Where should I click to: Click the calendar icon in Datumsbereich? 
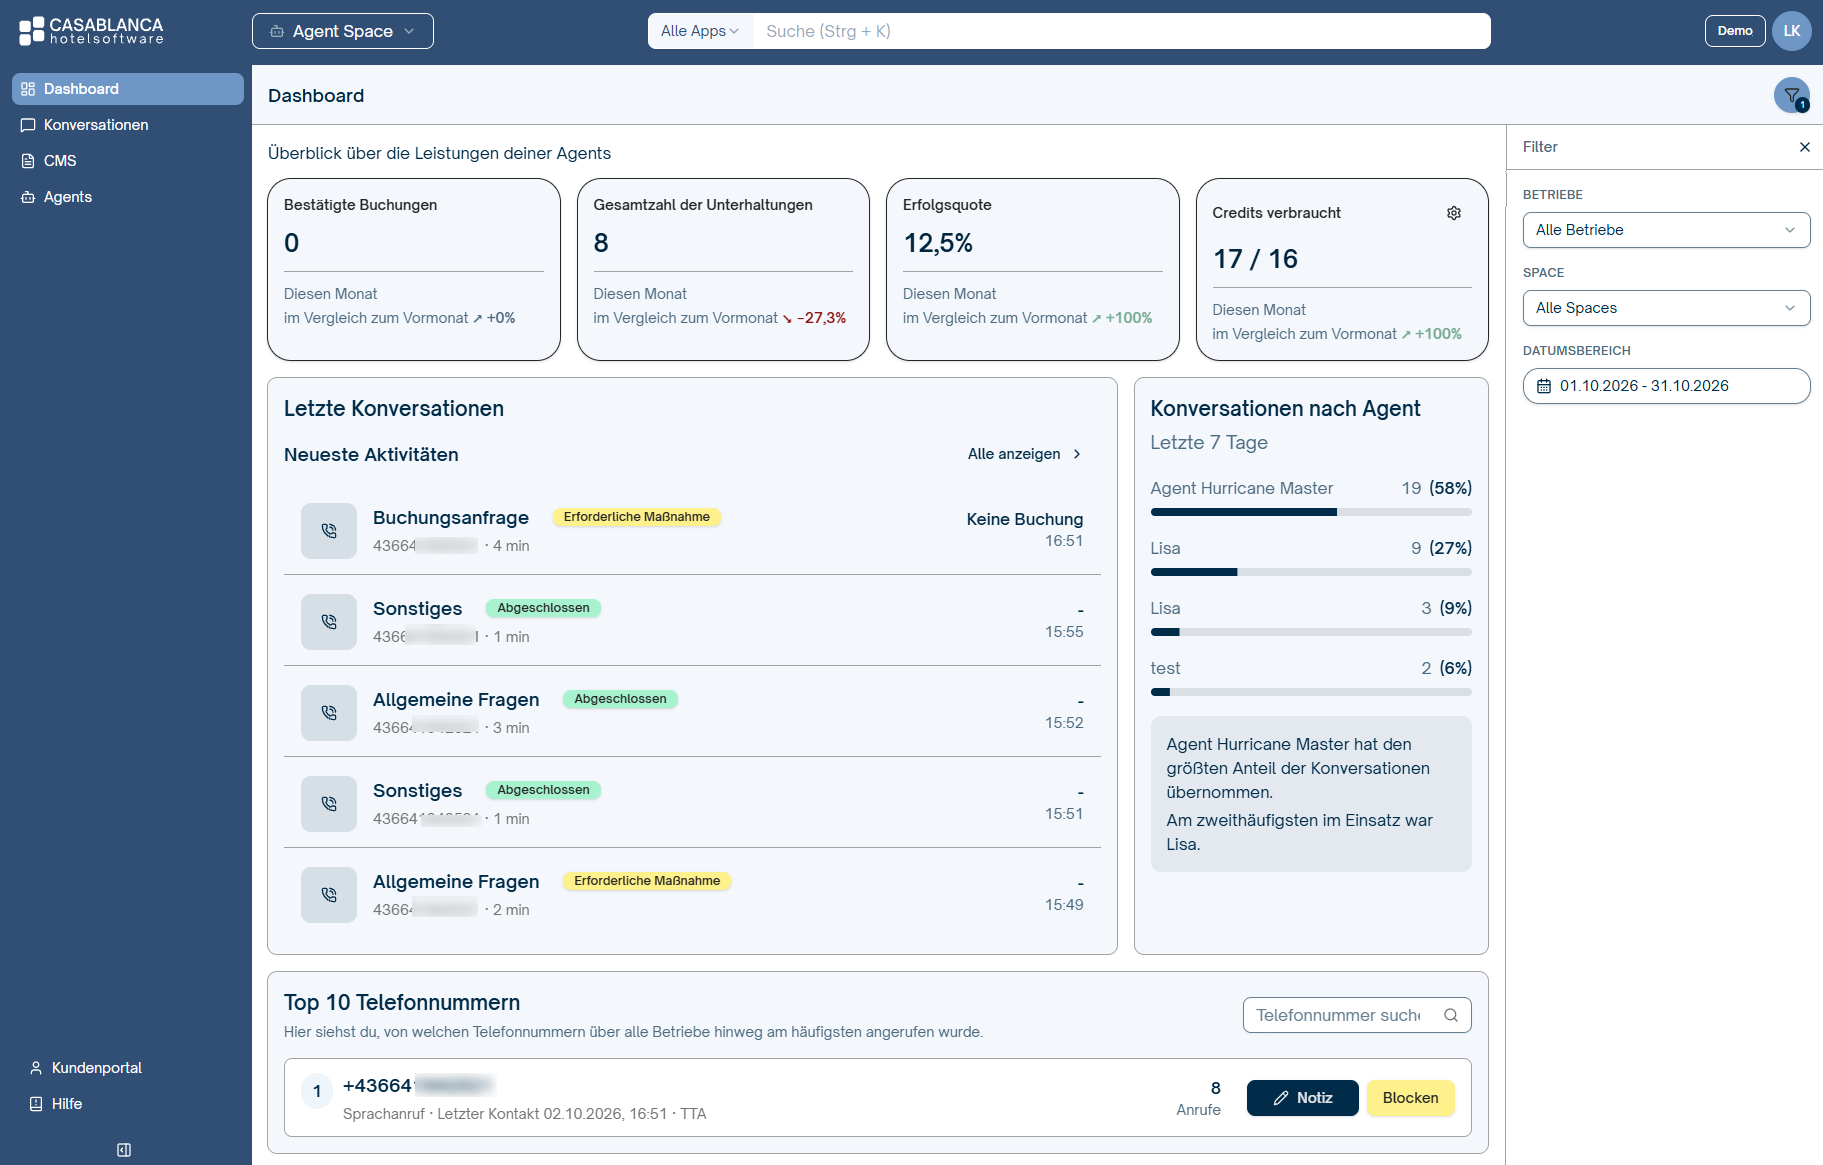click(1544, 386)
